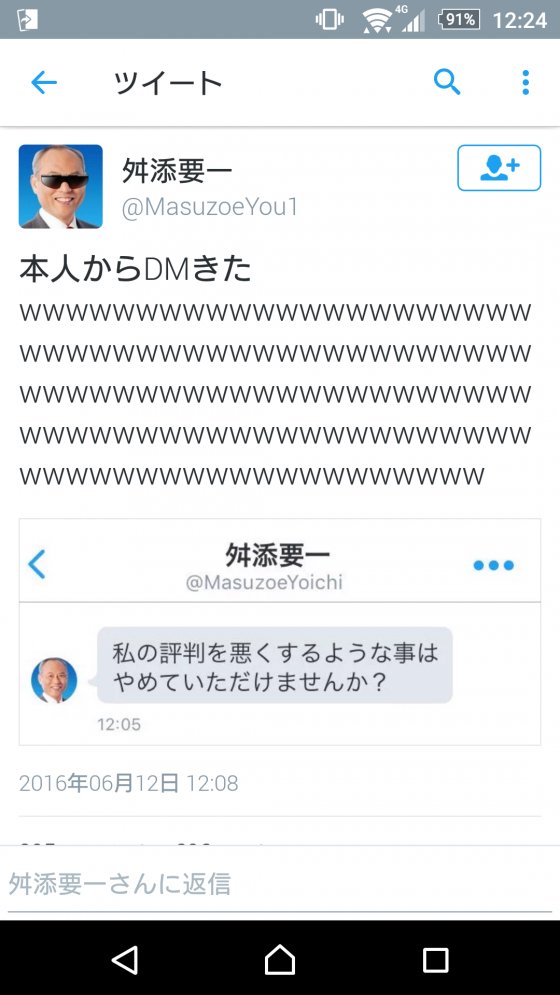Tap the Wi-Fi status bar icon
The height and width of the screenshot is (995, 560).
coord(377,20)
